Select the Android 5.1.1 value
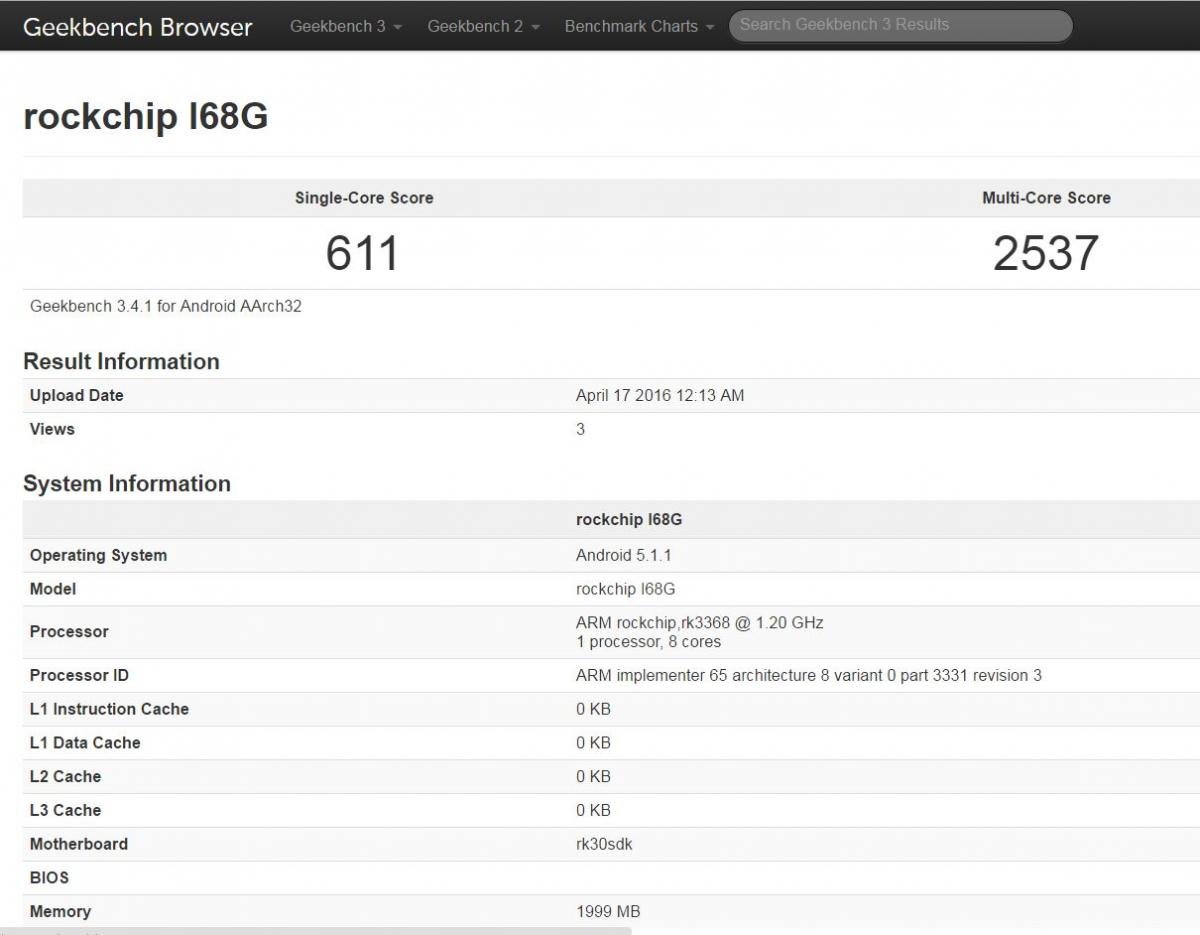 pyautogui.click(x=624, y=555)
